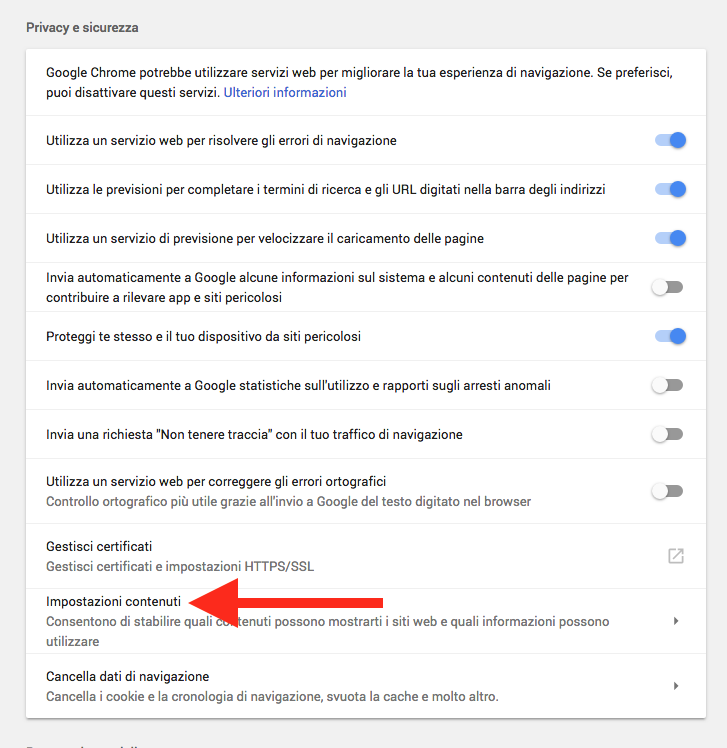
Task: Expand Cancella dati di navigazione arrow
Action: coord(675,686)
